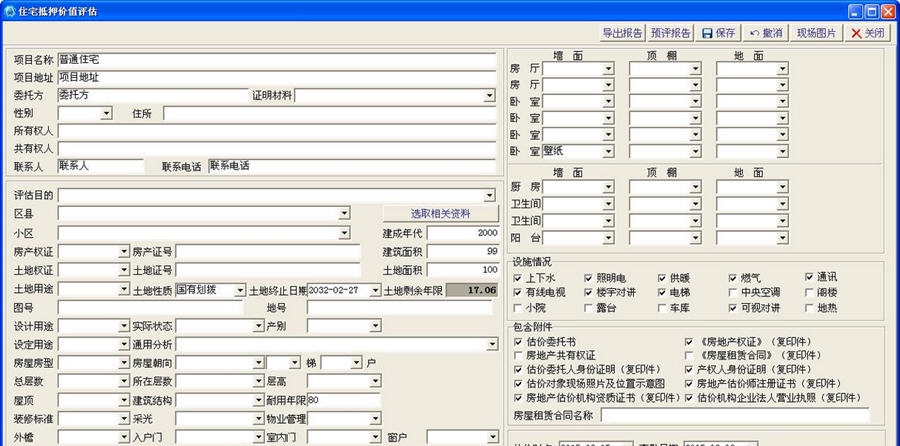Click the 导出报告 export report button
Screen dimensions: 900x446
622,33
